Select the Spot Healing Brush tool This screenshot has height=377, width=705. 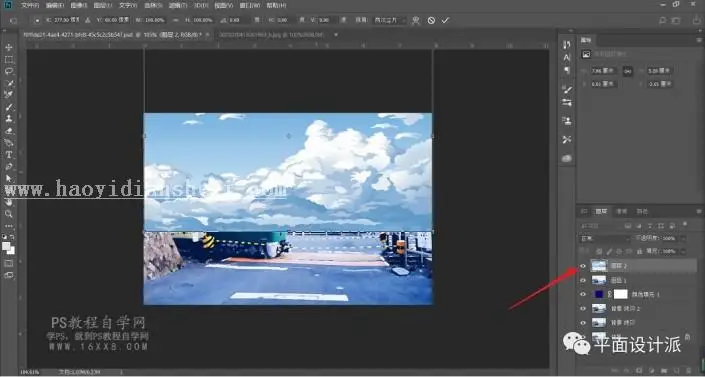(9, 95)
